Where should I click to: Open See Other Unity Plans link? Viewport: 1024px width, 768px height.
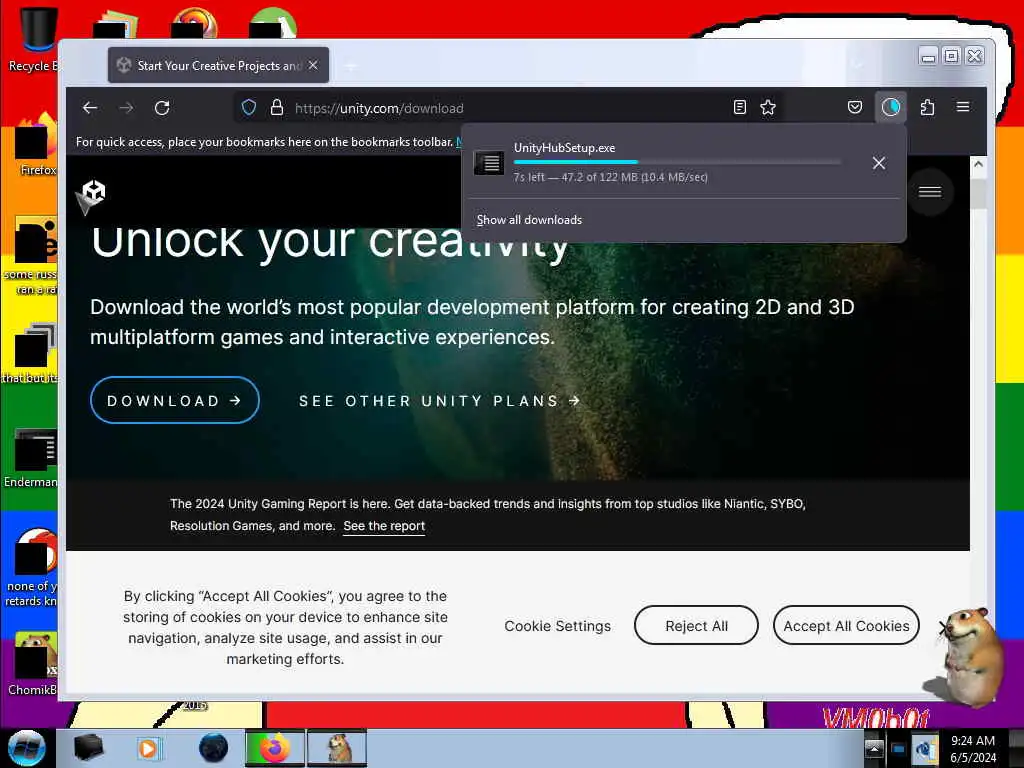[440, 400]
